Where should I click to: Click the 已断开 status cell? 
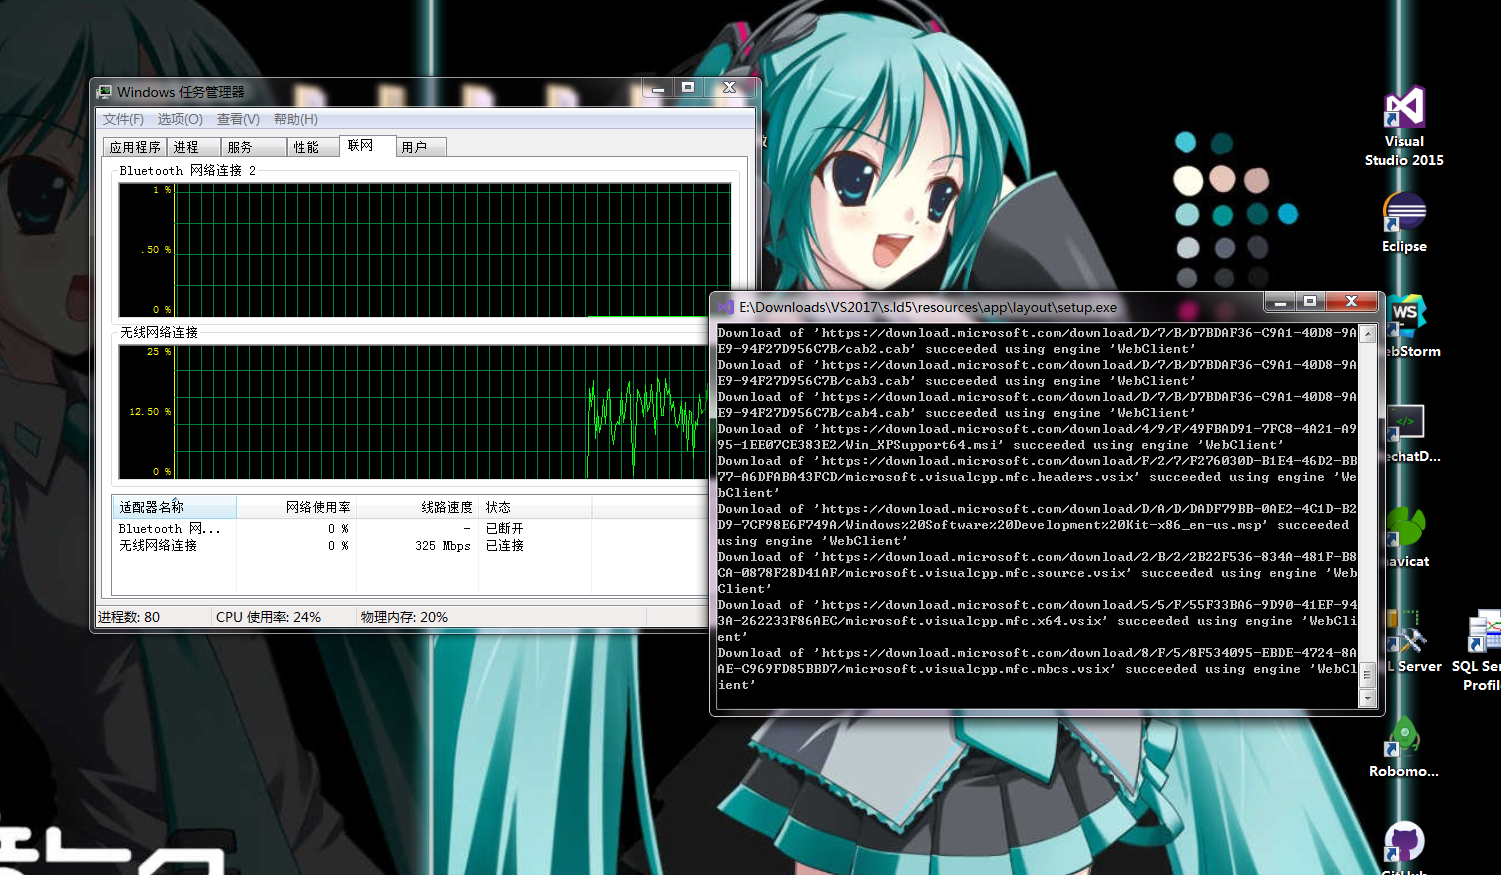[x=505, y=529]
